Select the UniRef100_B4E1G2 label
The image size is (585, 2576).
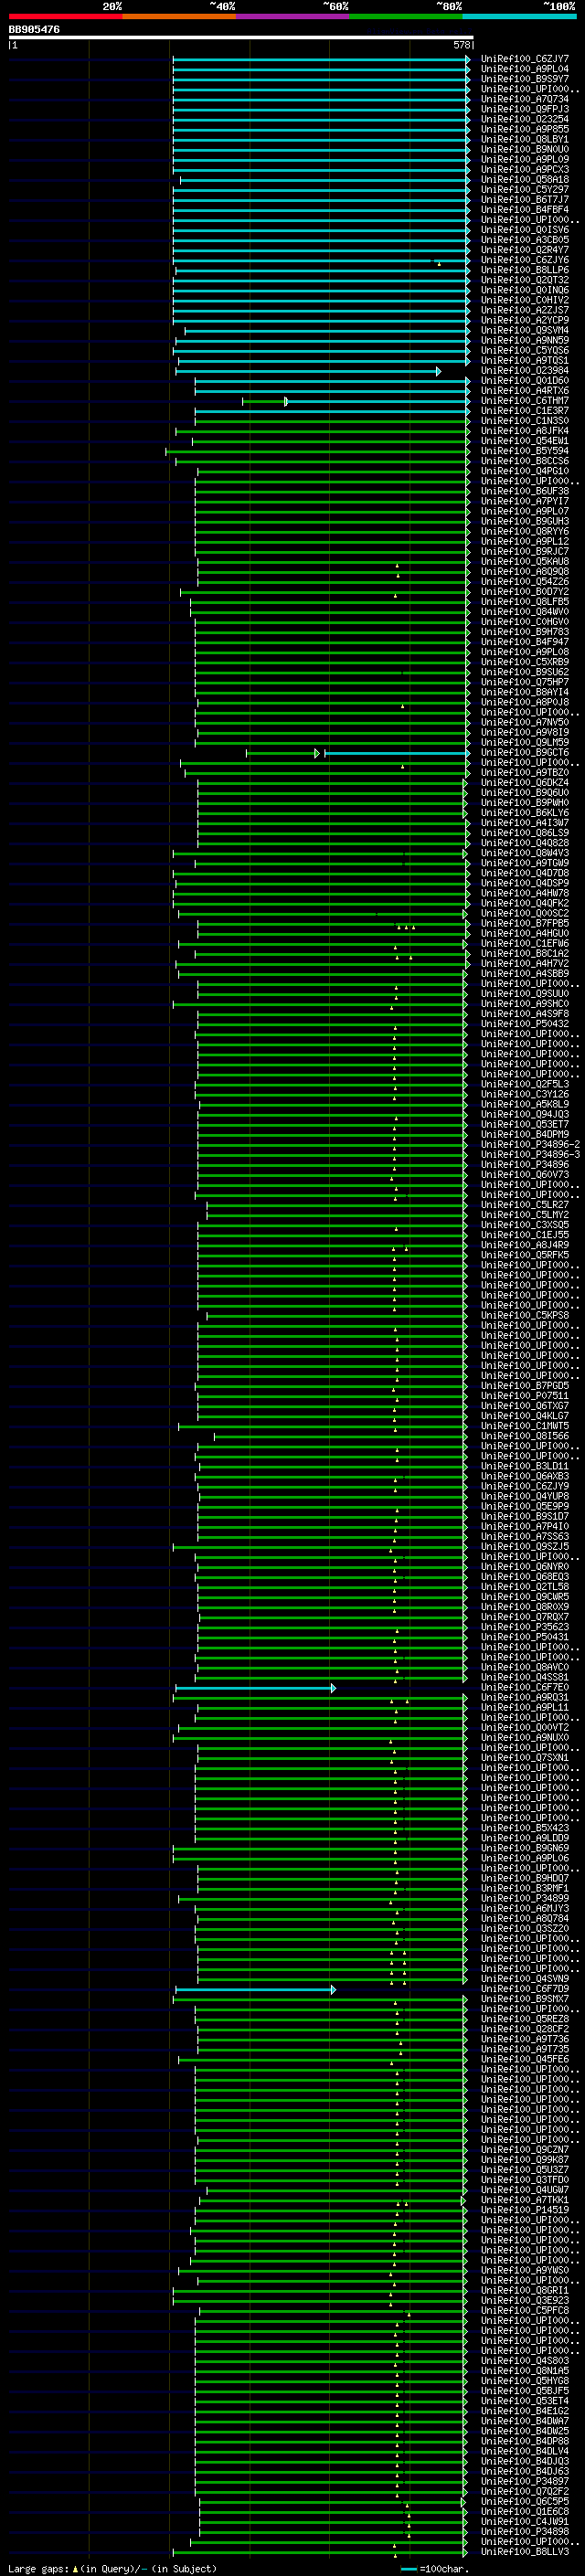tap(525, 2411)
